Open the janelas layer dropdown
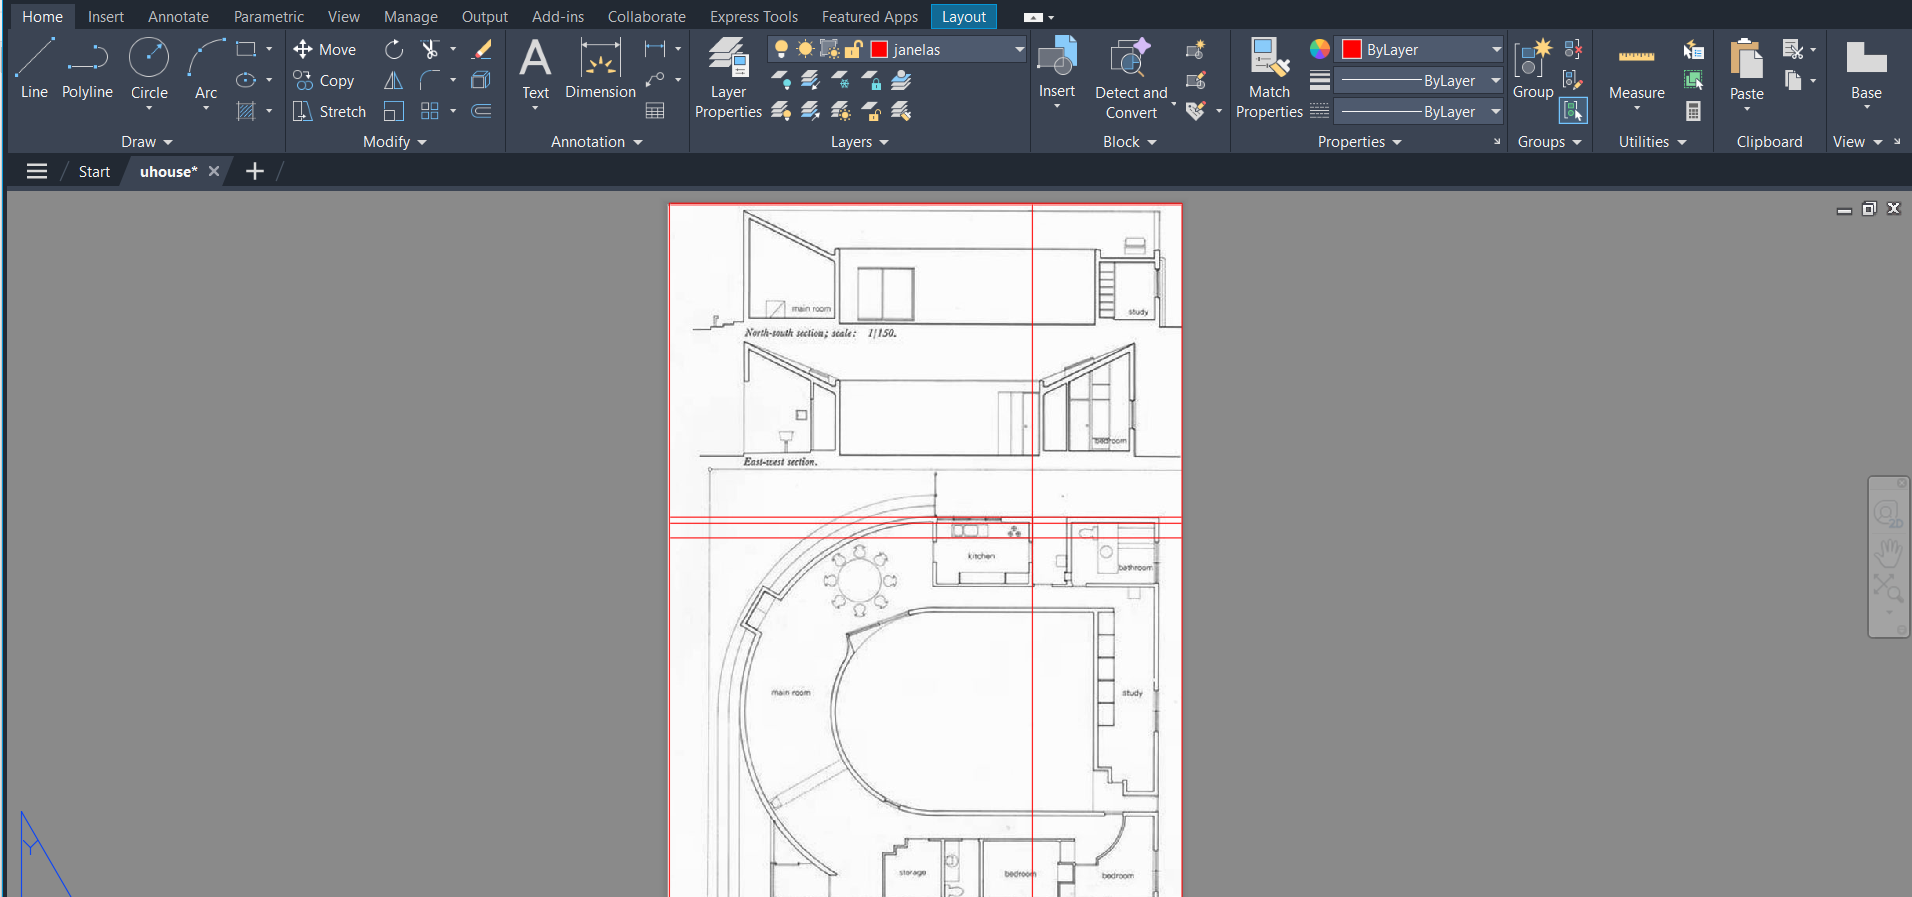 click(x=1018, y=49)
